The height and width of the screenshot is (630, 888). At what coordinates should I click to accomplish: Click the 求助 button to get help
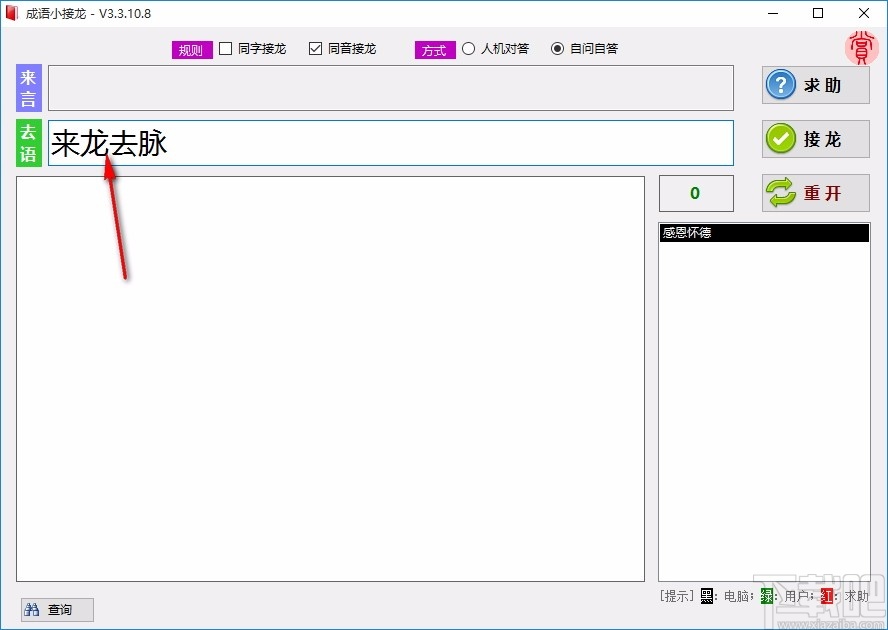coord(815,85)
